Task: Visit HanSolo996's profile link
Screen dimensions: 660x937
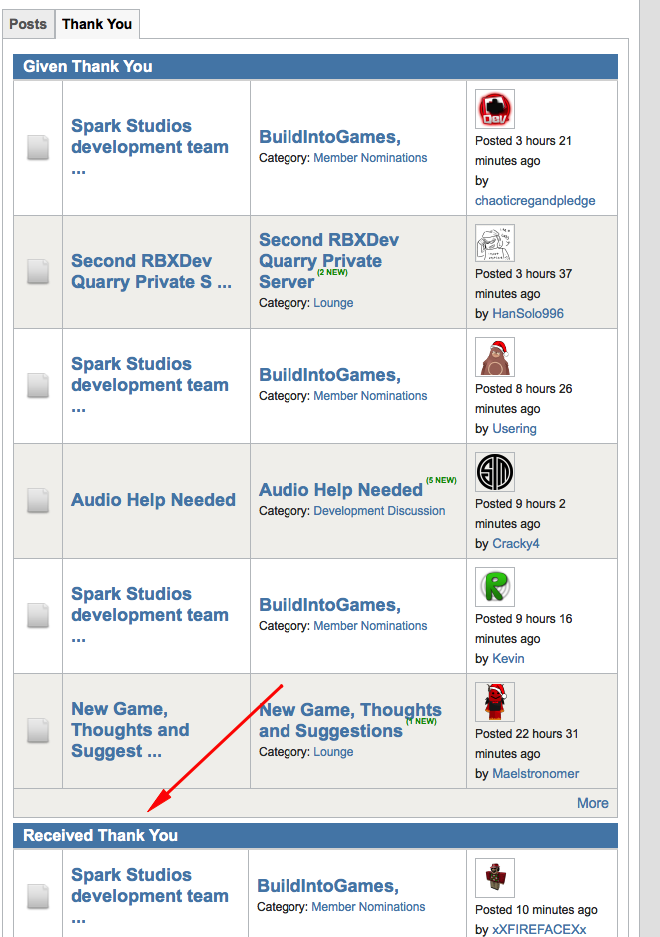Action: click(x=527, y=314)
